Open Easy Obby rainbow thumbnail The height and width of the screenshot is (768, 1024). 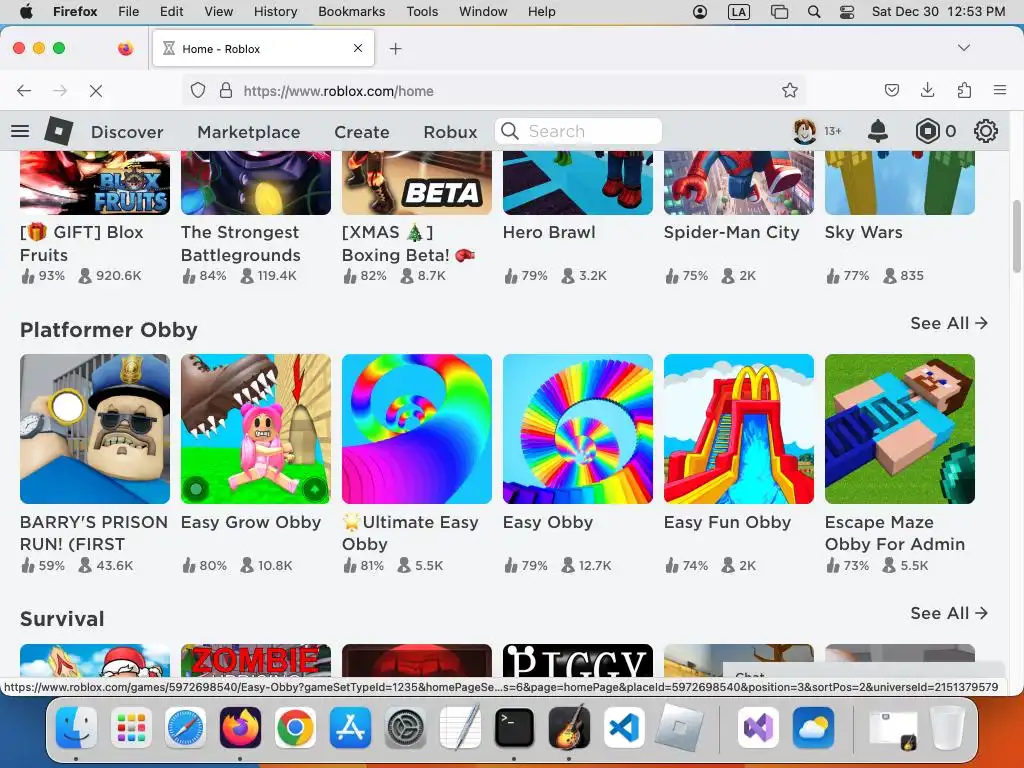click(578, 429)
